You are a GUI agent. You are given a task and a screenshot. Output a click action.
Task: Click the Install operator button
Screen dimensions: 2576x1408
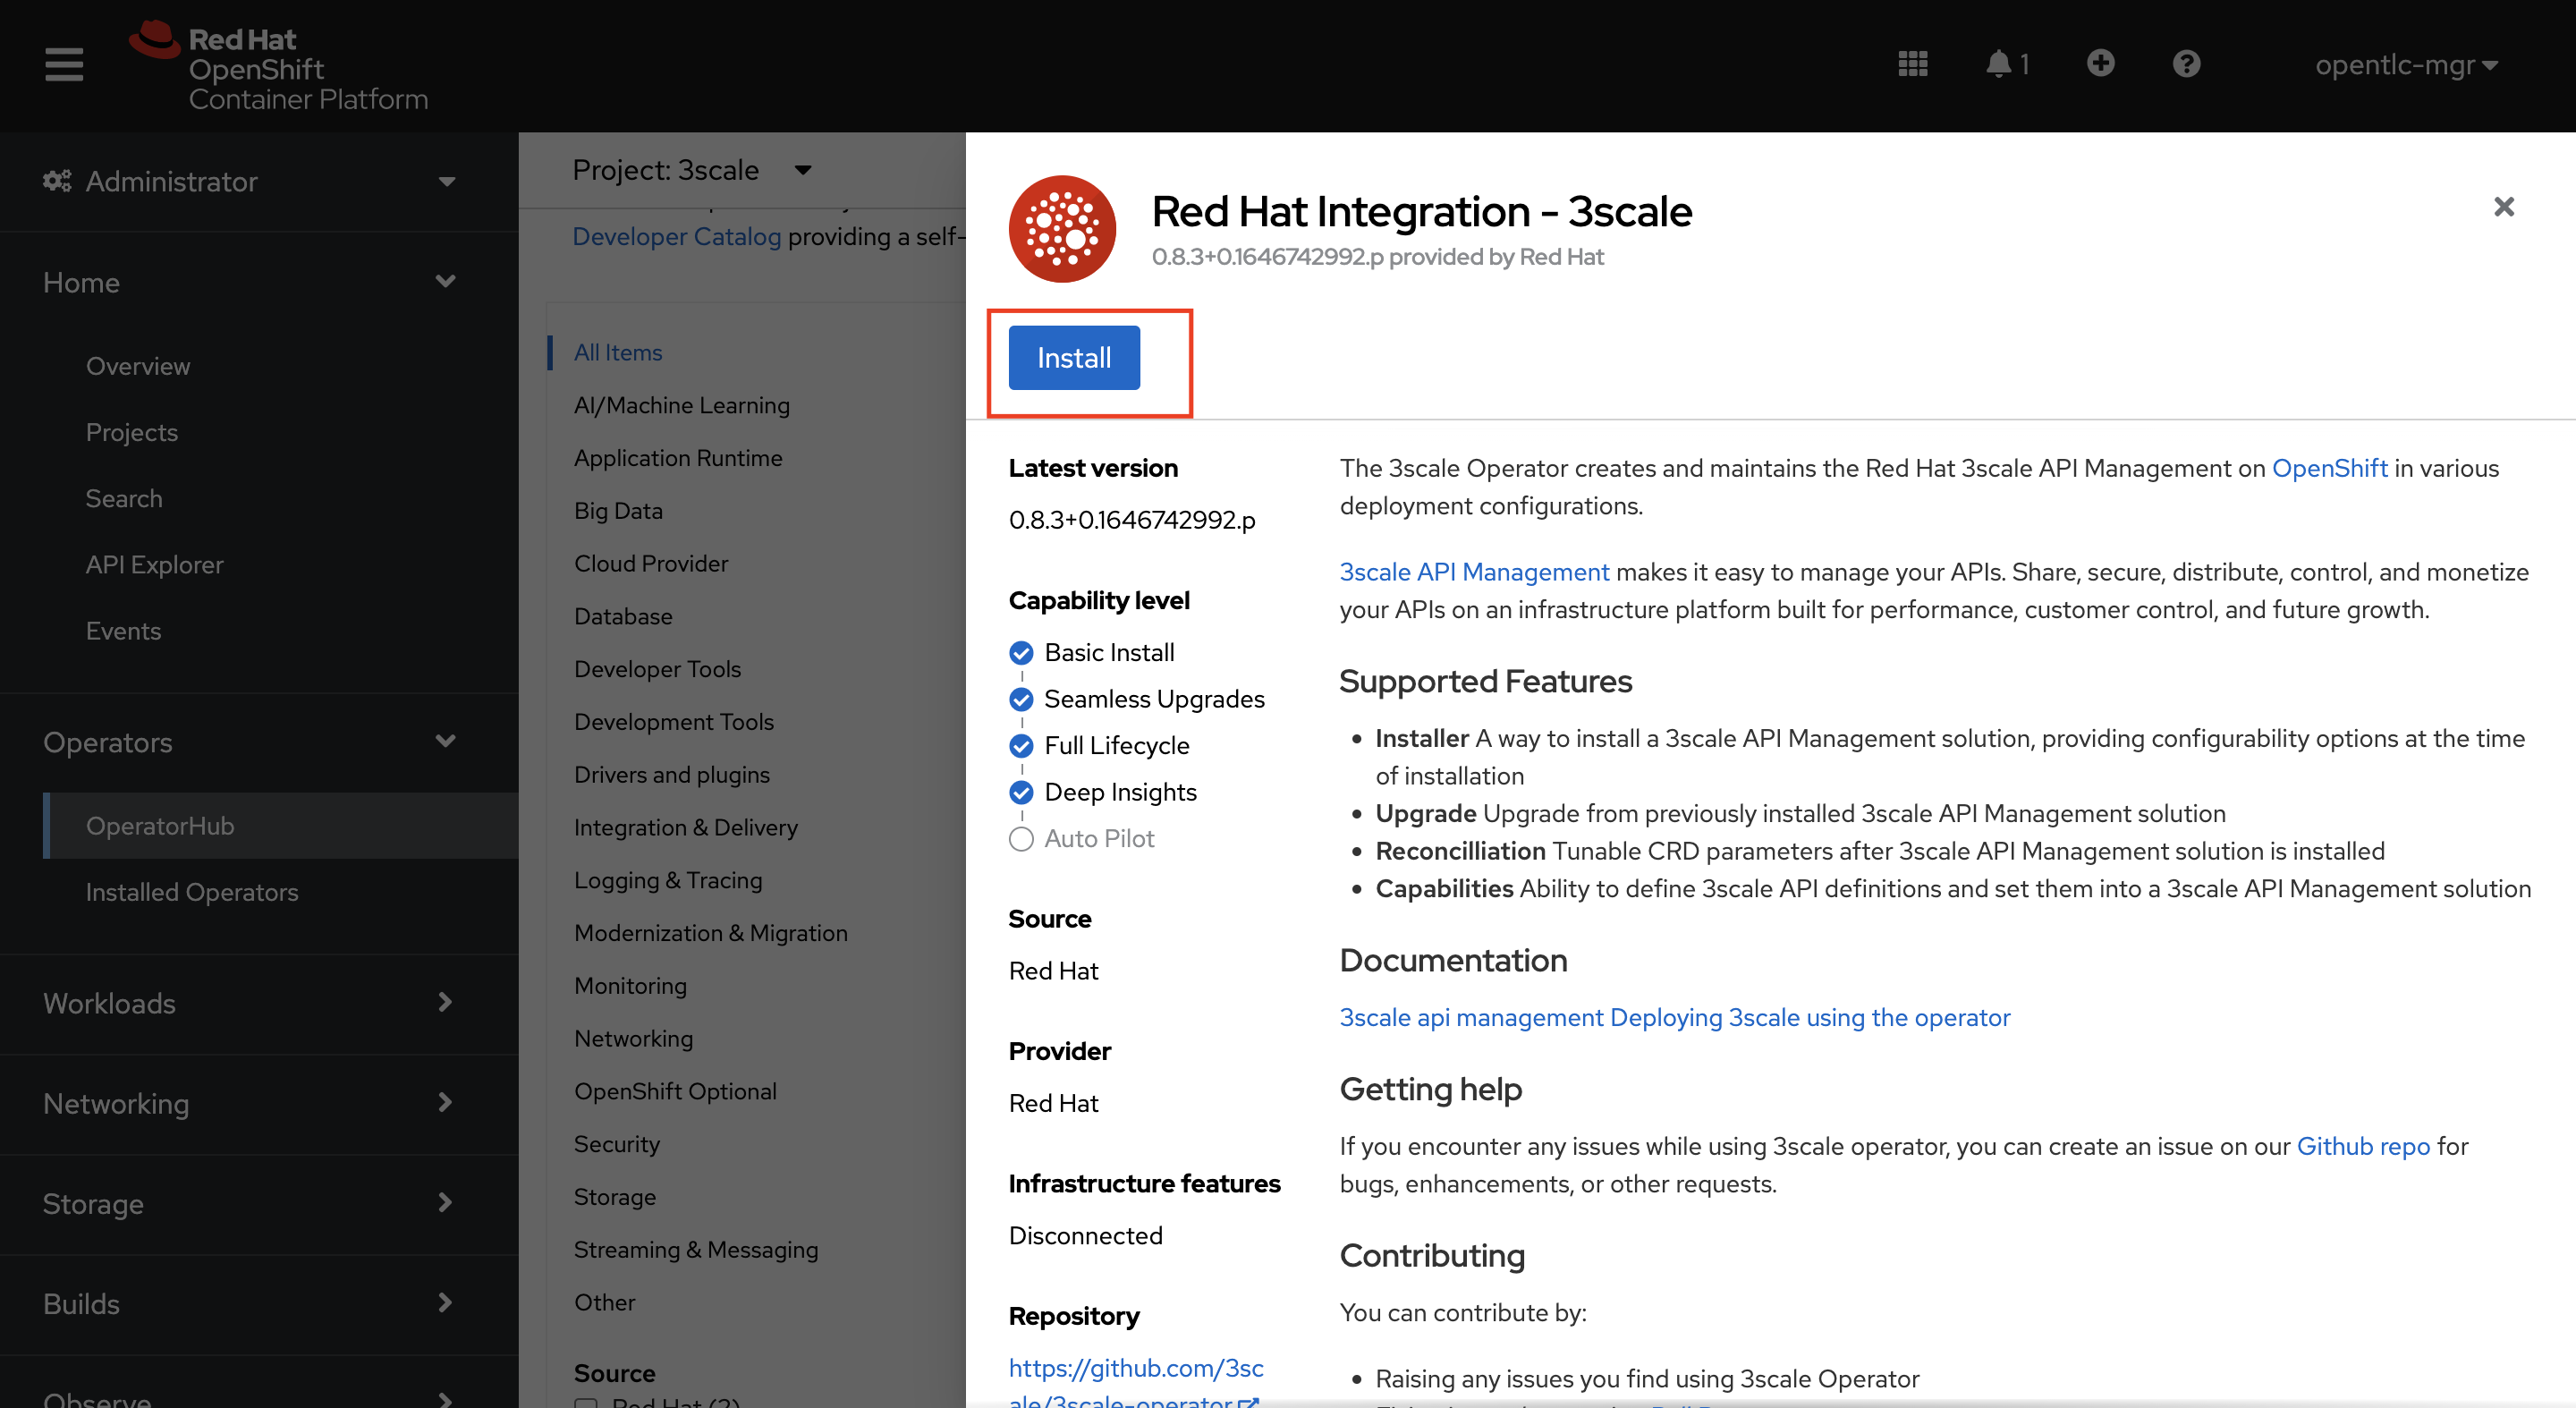[1073, 357]
